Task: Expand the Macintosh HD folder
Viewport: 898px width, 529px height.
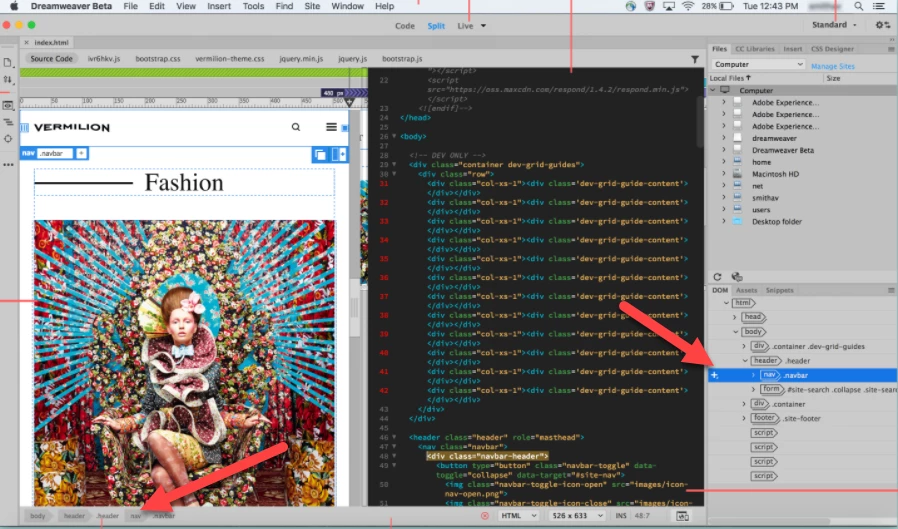Action: (724, 174)
